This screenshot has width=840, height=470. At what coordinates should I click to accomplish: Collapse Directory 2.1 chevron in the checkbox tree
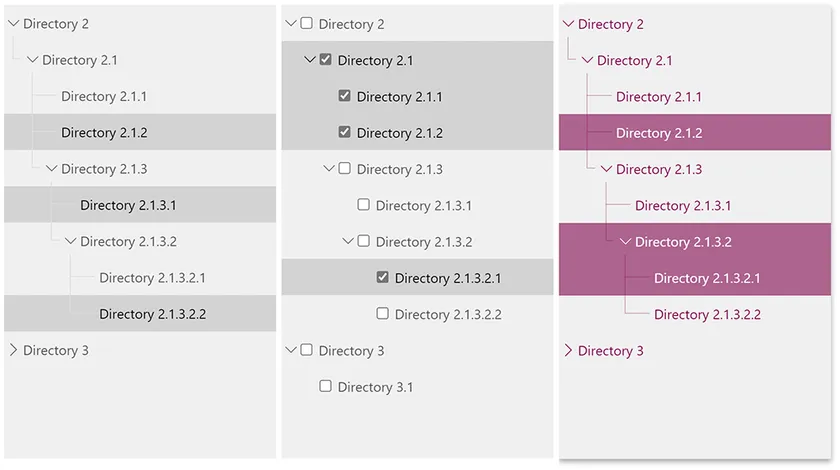[x=310, y=61]
